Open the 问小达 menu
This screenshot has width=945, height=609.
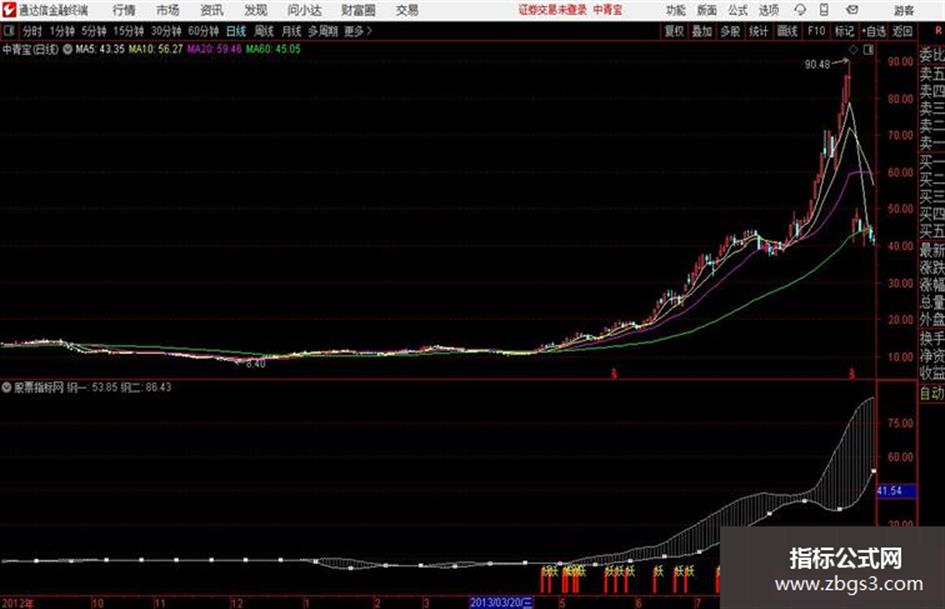pyautogui.click(x=304, y=10)
